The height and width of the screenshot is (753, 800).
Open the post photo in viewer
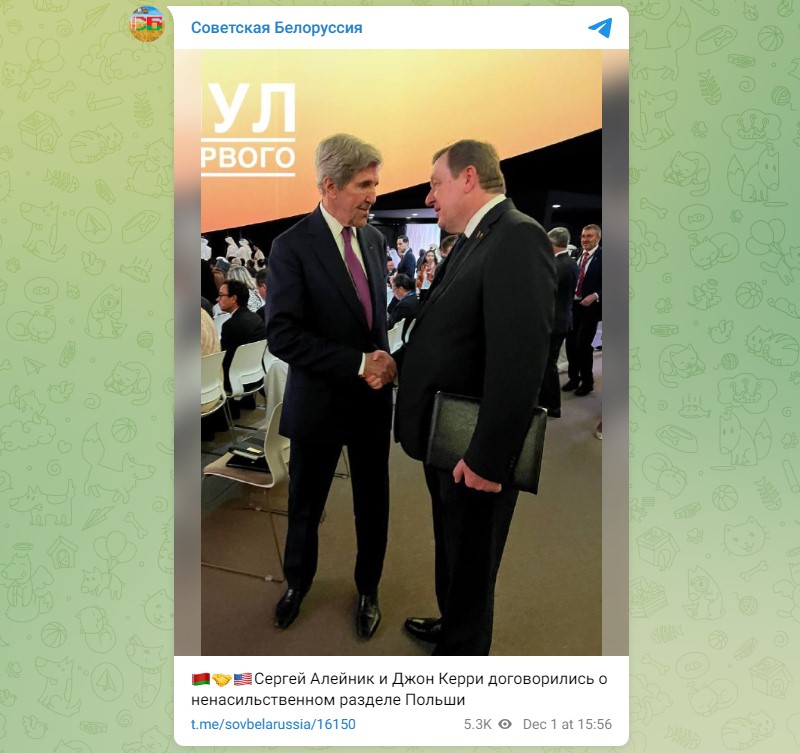pos(401,353)
